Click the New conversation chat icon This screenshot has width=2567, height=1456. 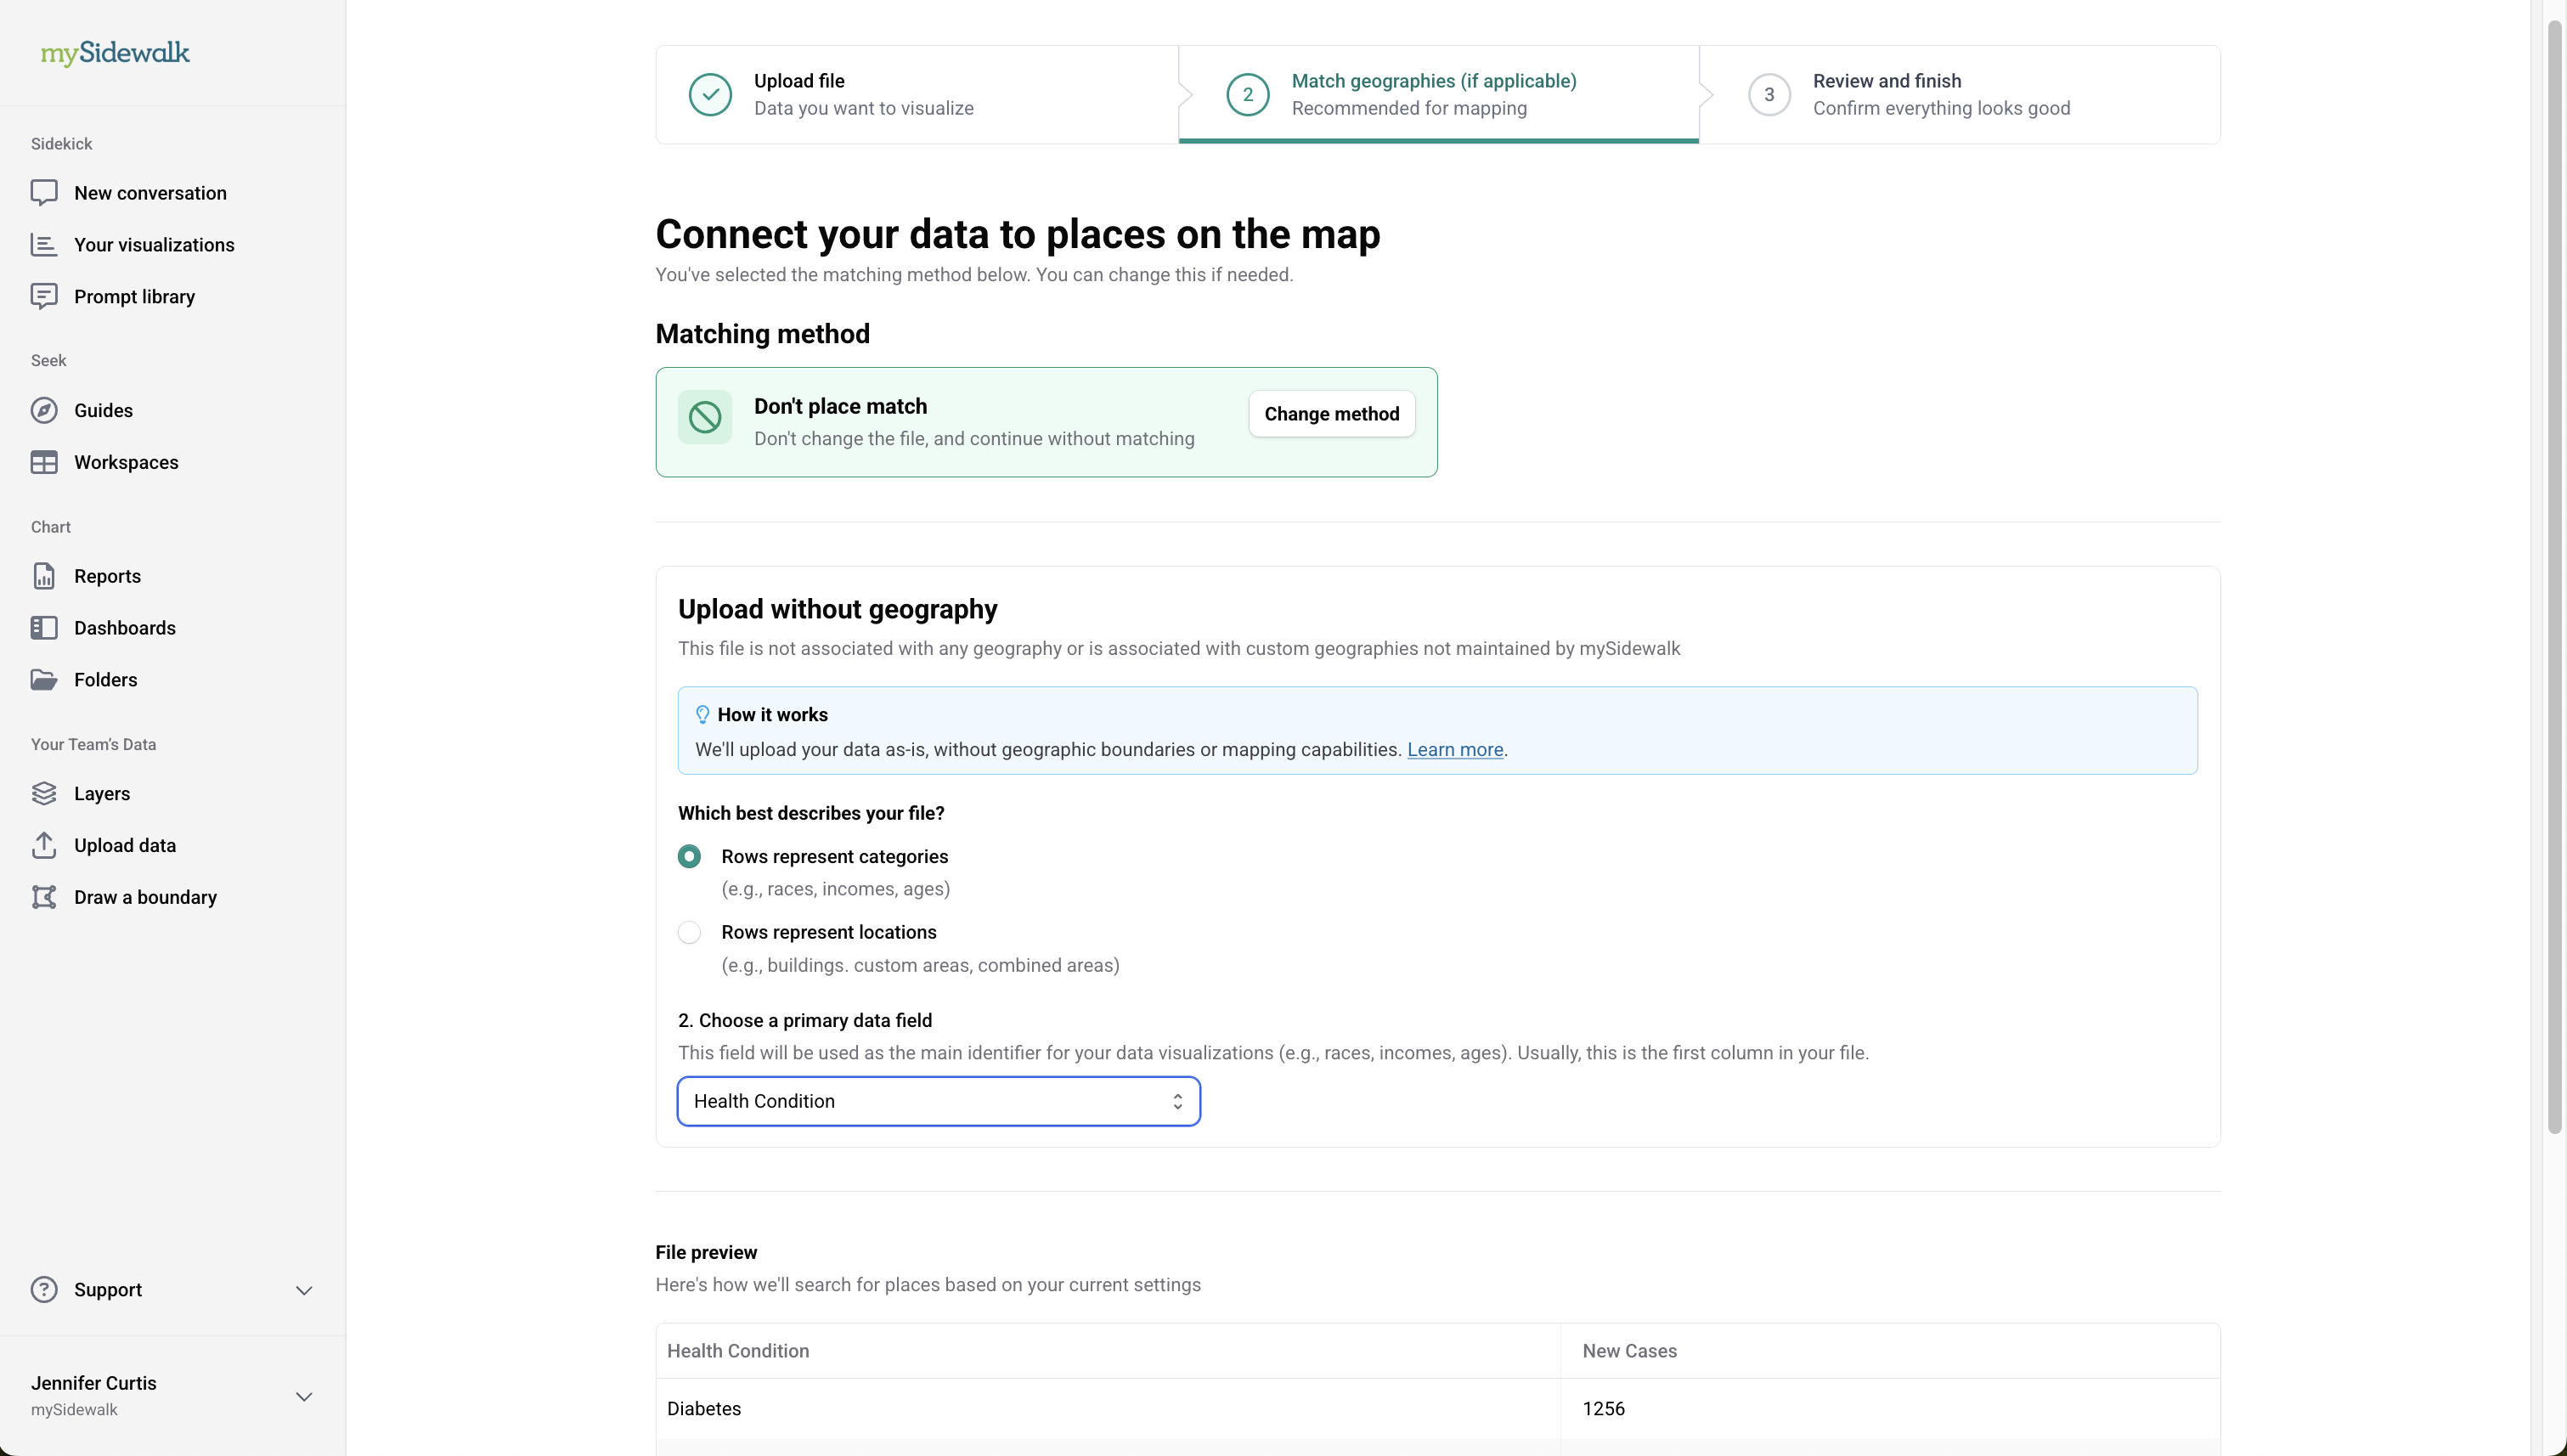click(44, 192)
